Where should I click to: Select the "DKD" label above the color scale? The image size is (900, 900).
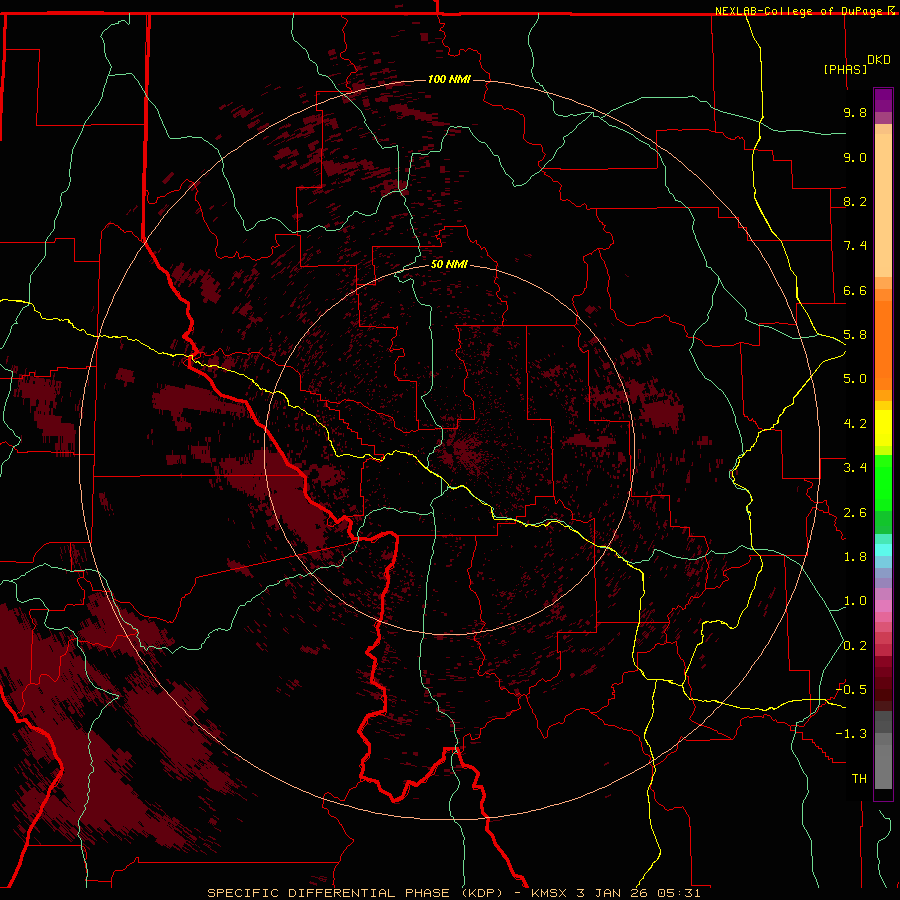878,60
